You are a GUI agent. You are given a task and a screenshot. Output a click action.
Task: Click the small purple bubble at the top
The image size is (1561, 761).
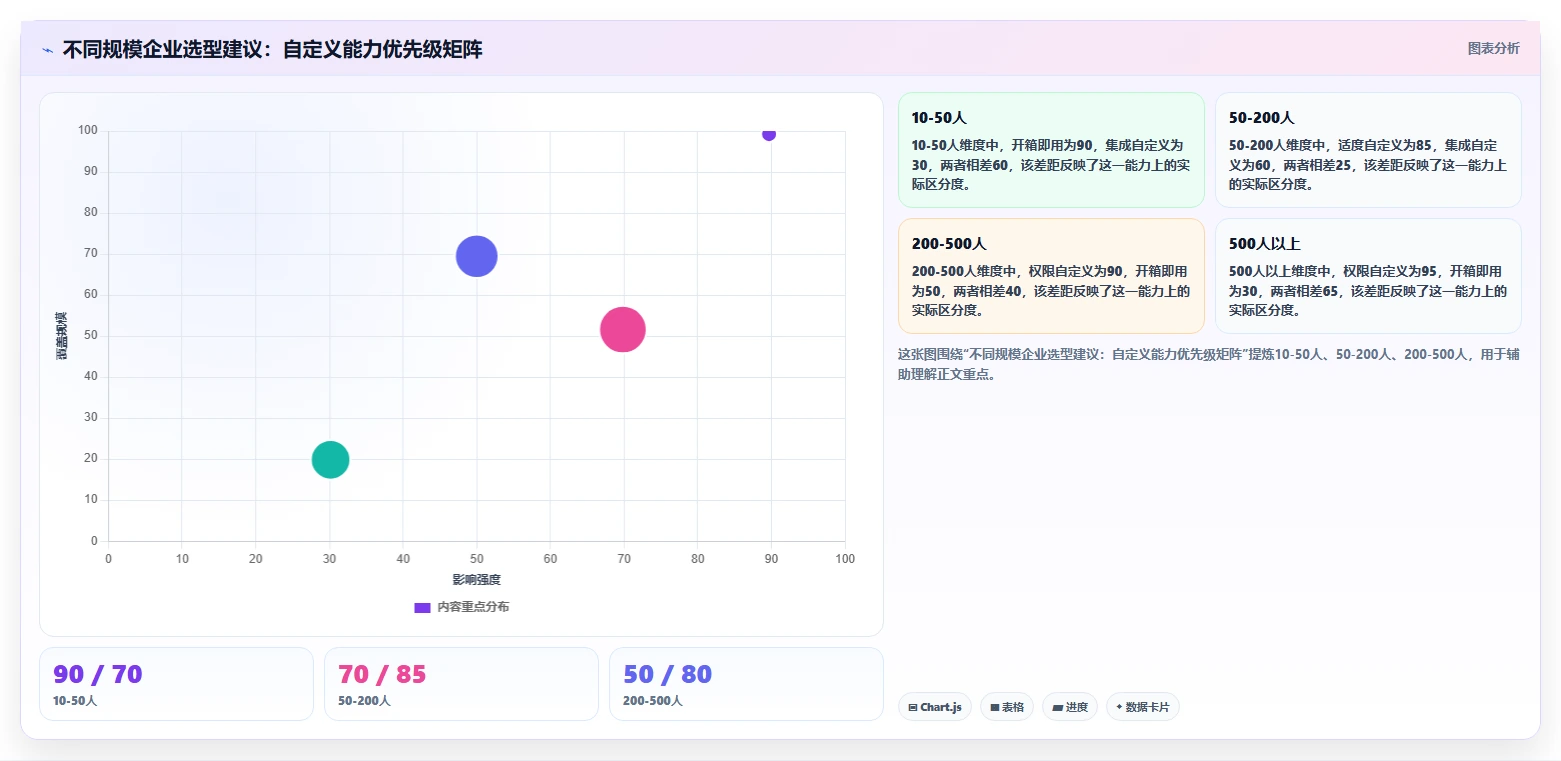pyautogui.click(x=769, y=134)
